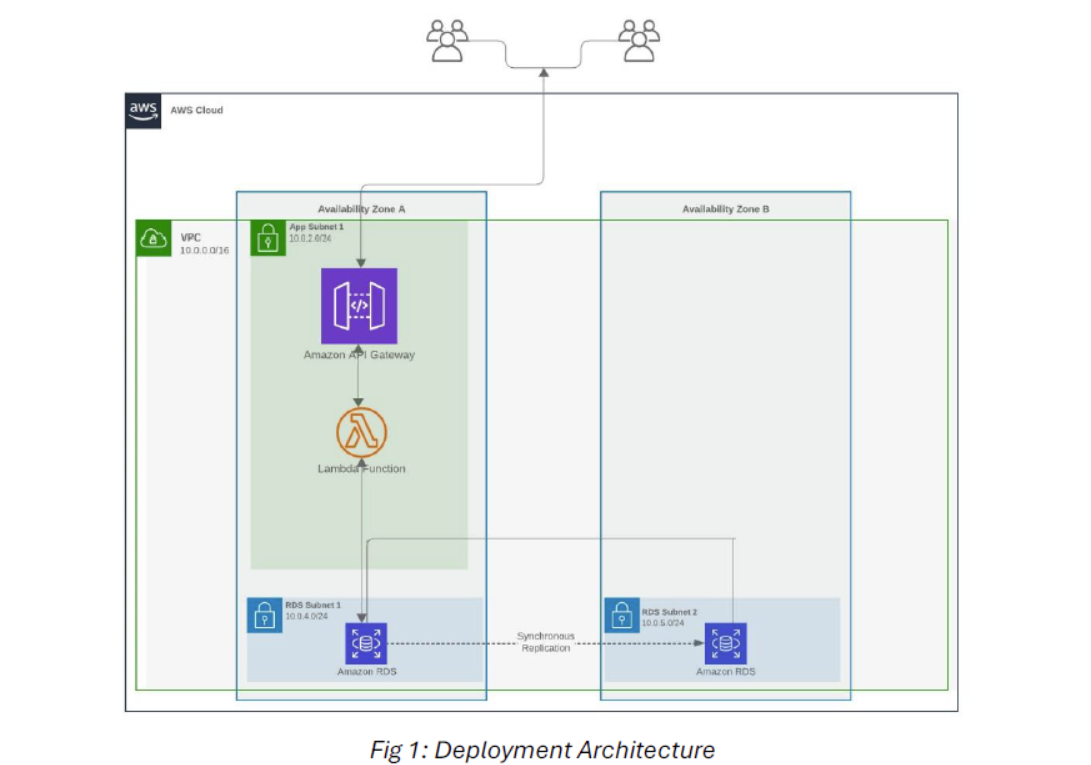Click the right users group icon
The width and height of the screenshot is (1091, 765).
(x=638, y=41)
